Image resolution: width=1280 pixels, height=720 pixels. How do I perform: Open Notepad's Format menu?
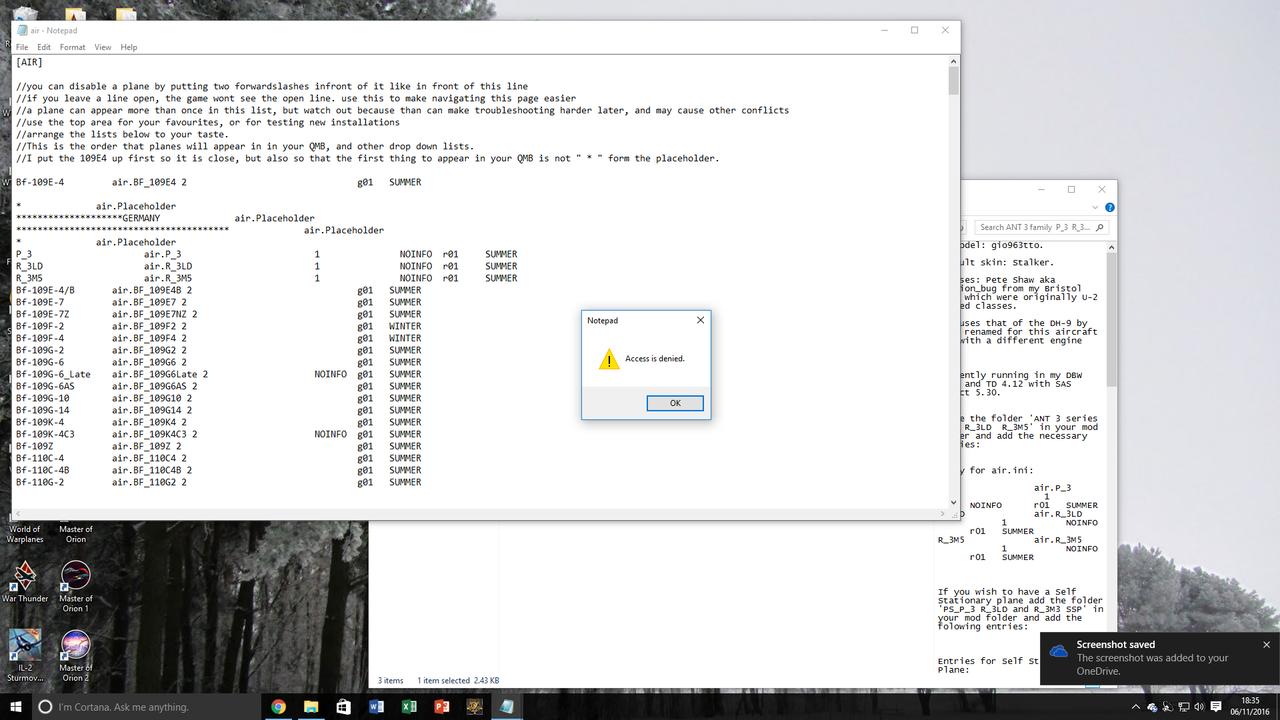coord(72,47)
